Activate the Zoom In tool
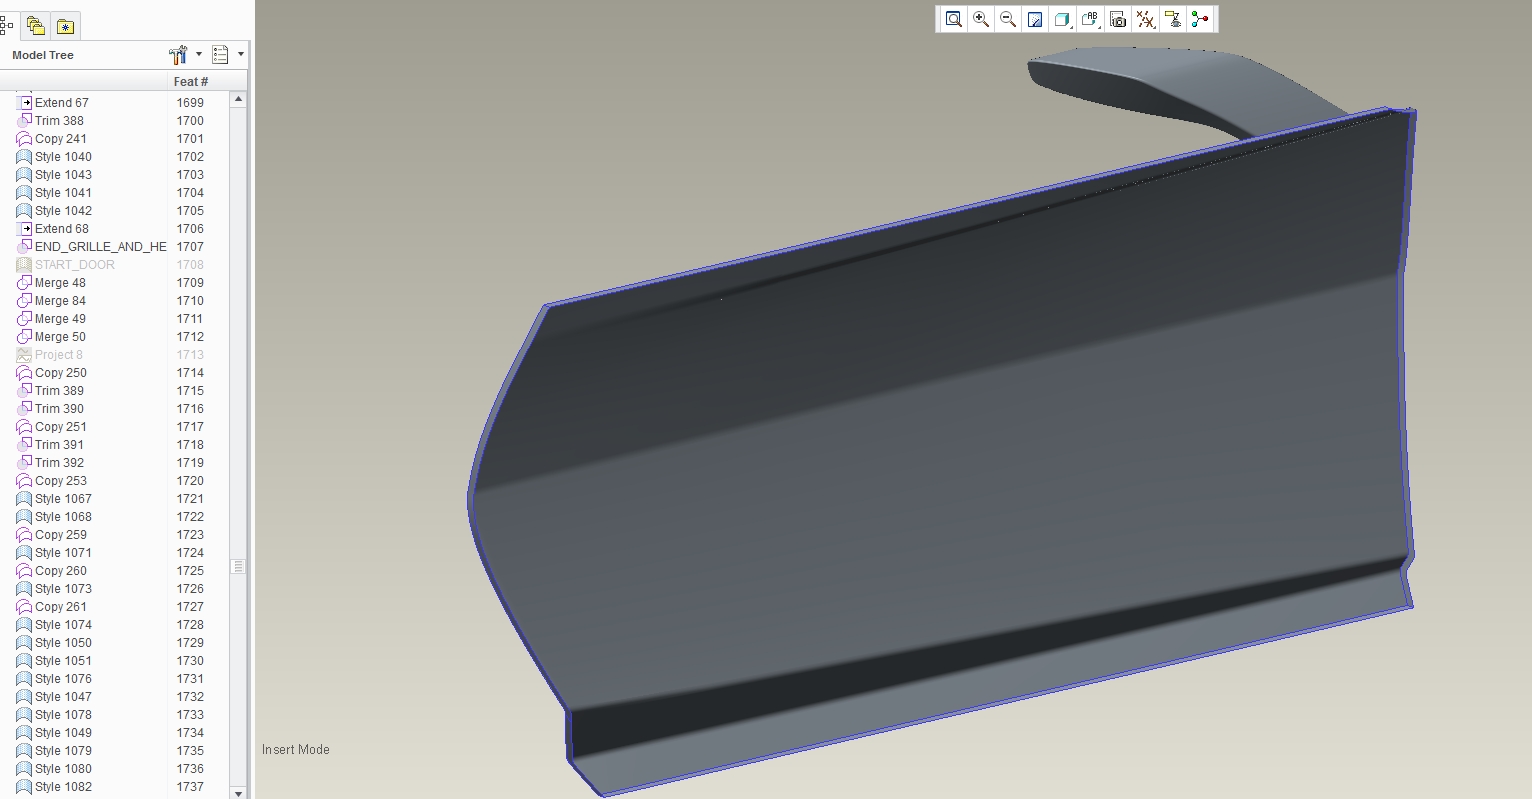Viewport: 1532px width, 799px height. (x=981, y=19)
